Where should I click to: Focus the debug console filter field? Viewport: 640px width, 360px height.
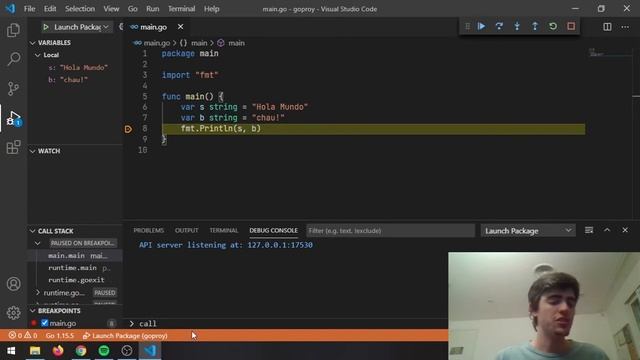tap(391, 231)
